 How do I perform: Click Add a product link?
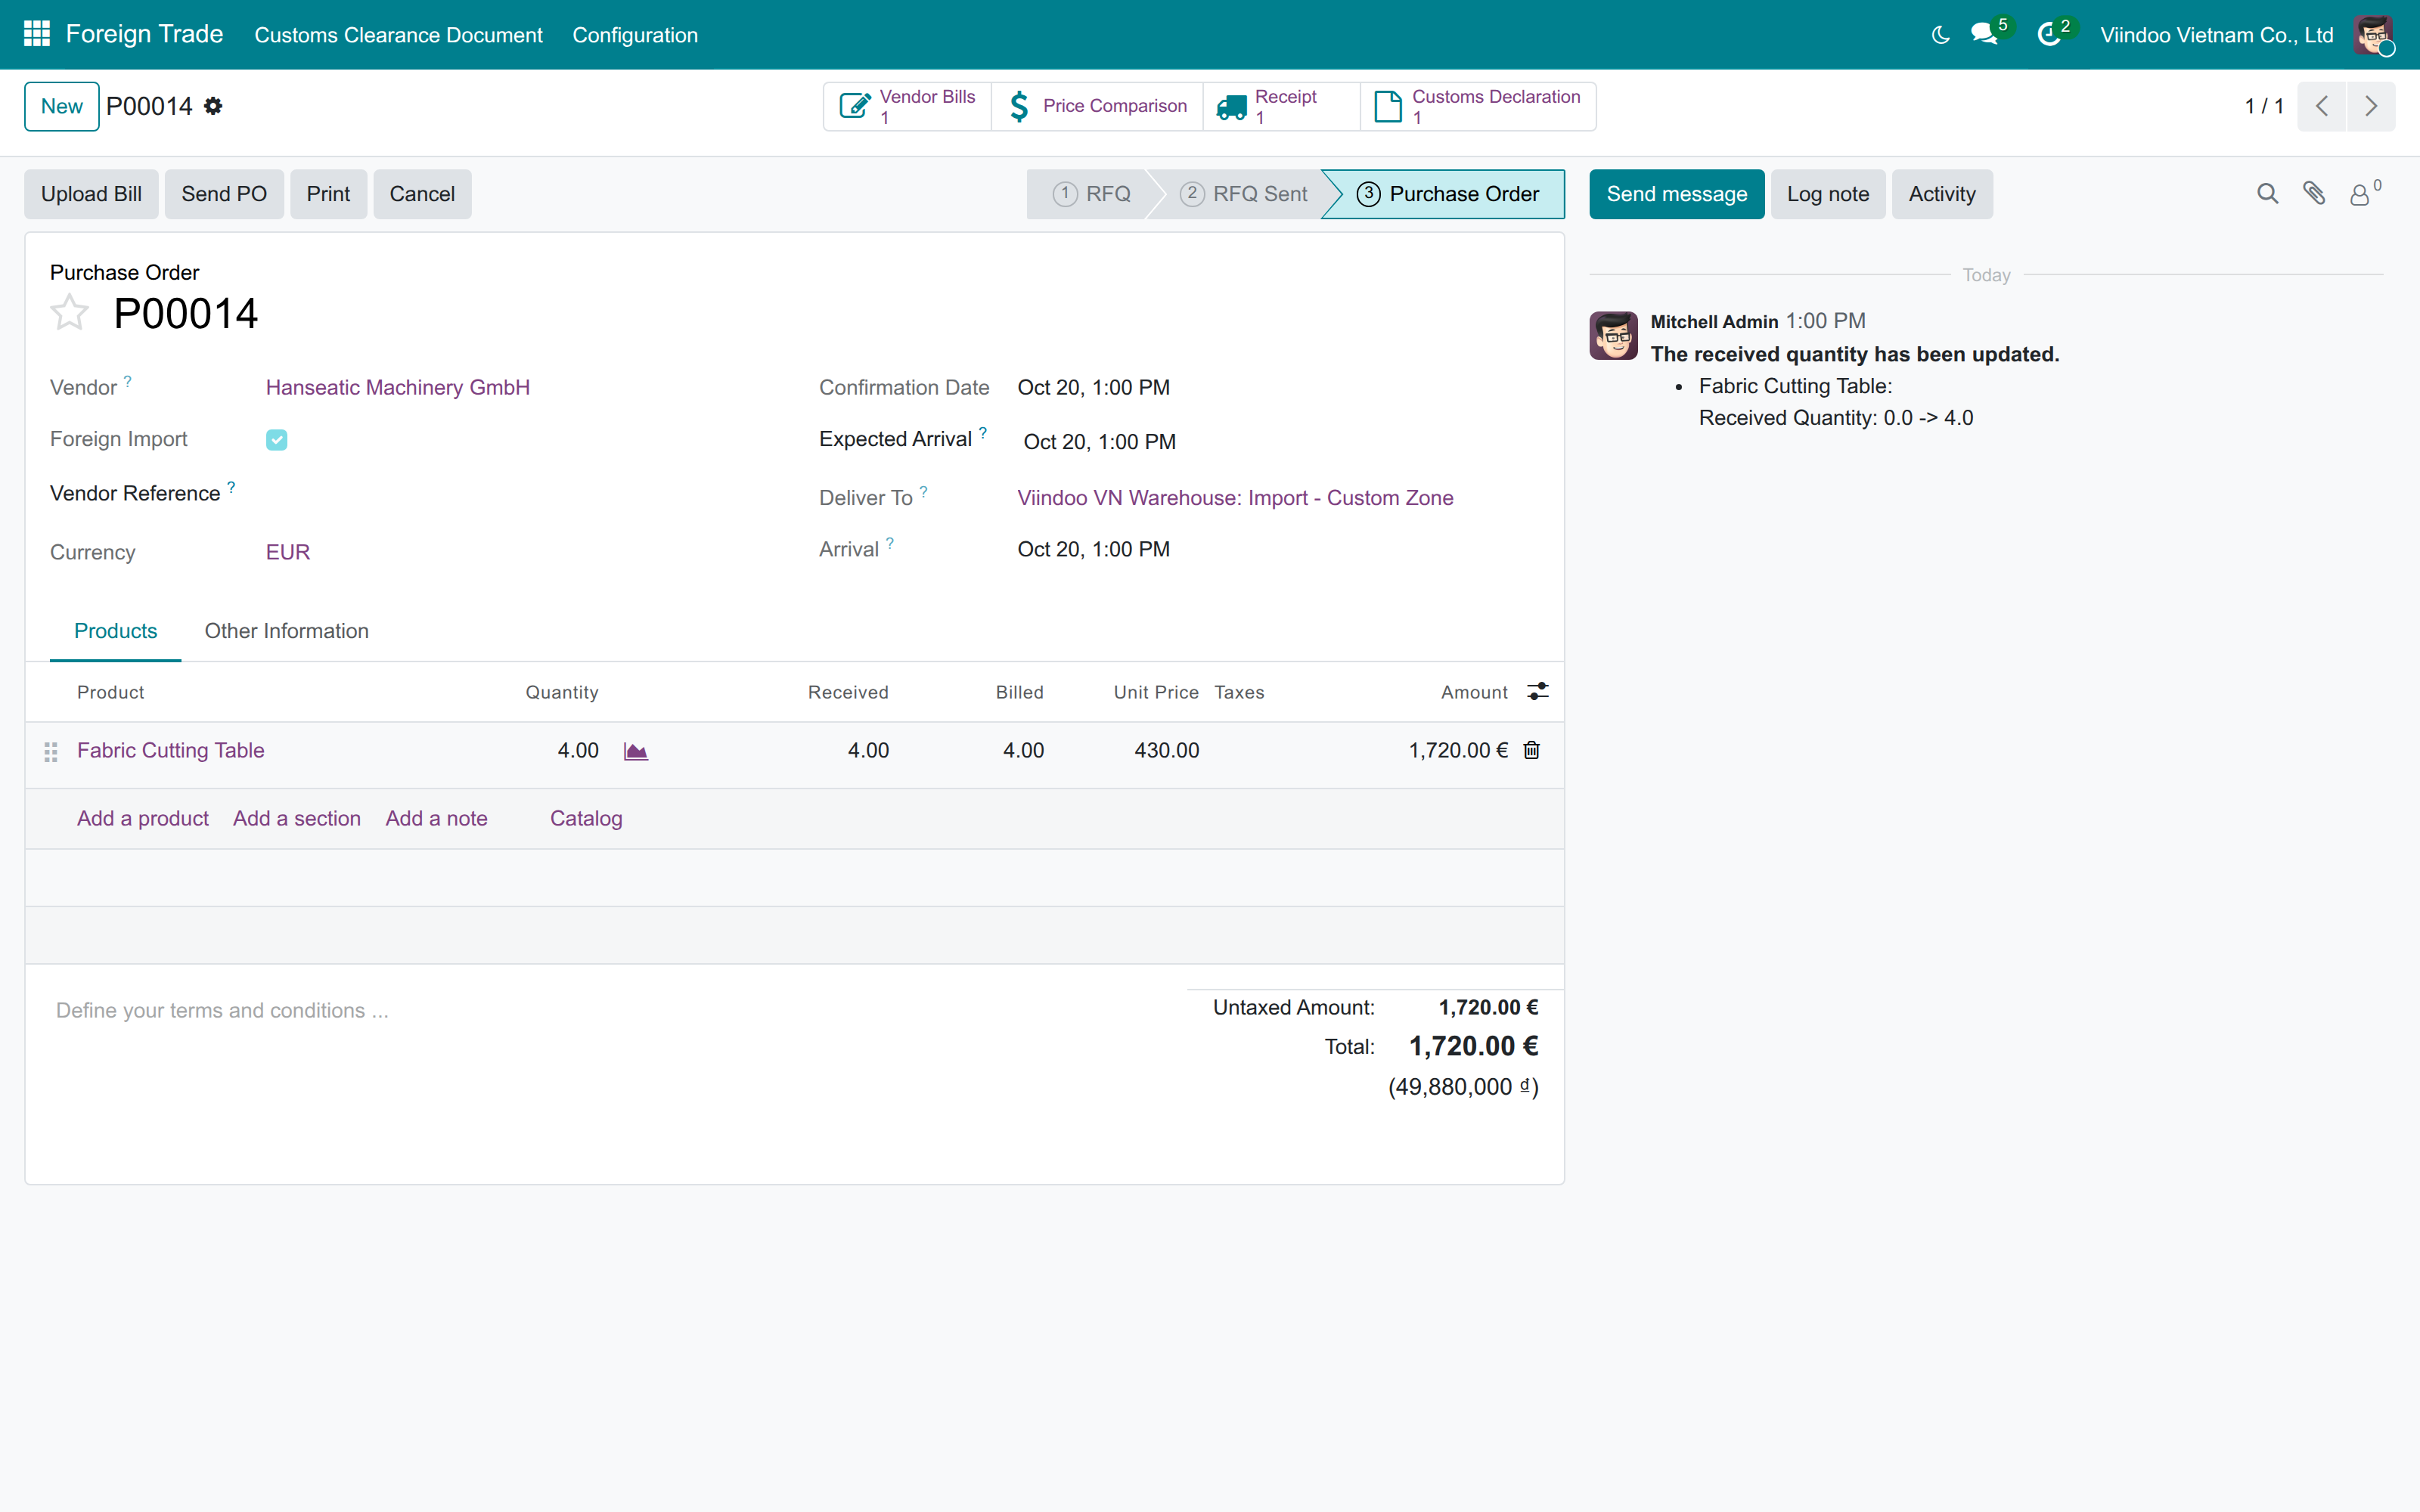(x=143, y=819)
